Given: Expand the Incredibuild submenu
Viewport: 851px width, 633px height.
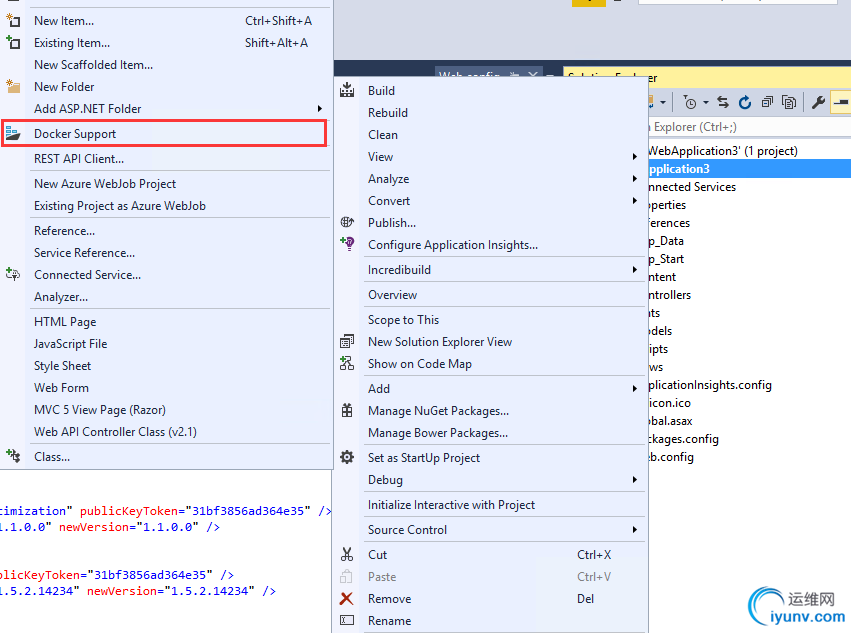Looking at the screenshot, I should [x=634, y=269].
